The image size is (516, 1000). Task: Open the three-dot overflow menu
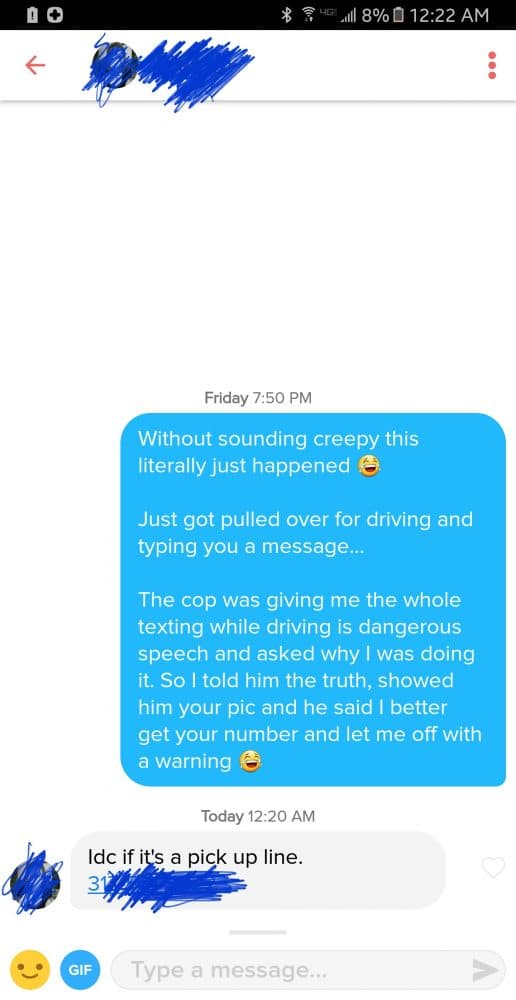pos(492,65)
